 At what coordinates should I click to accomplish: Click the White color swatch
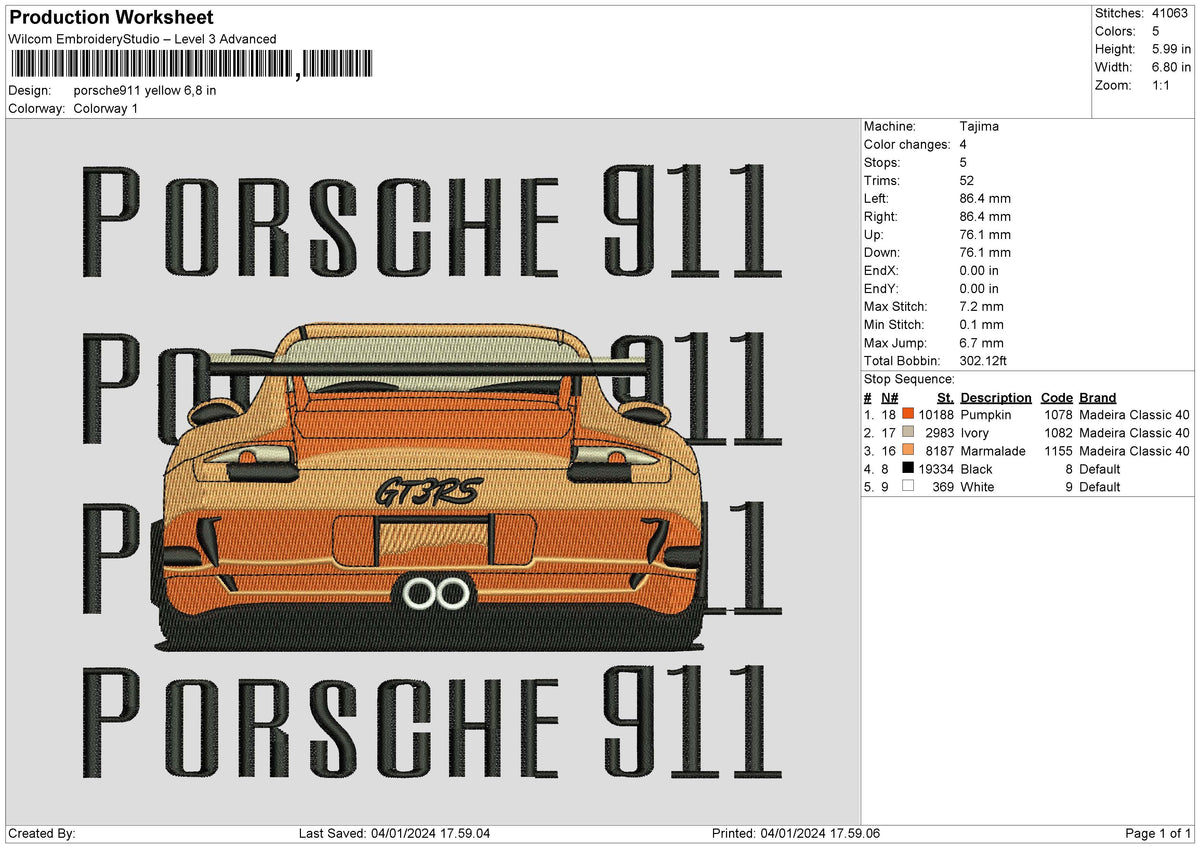908,486
